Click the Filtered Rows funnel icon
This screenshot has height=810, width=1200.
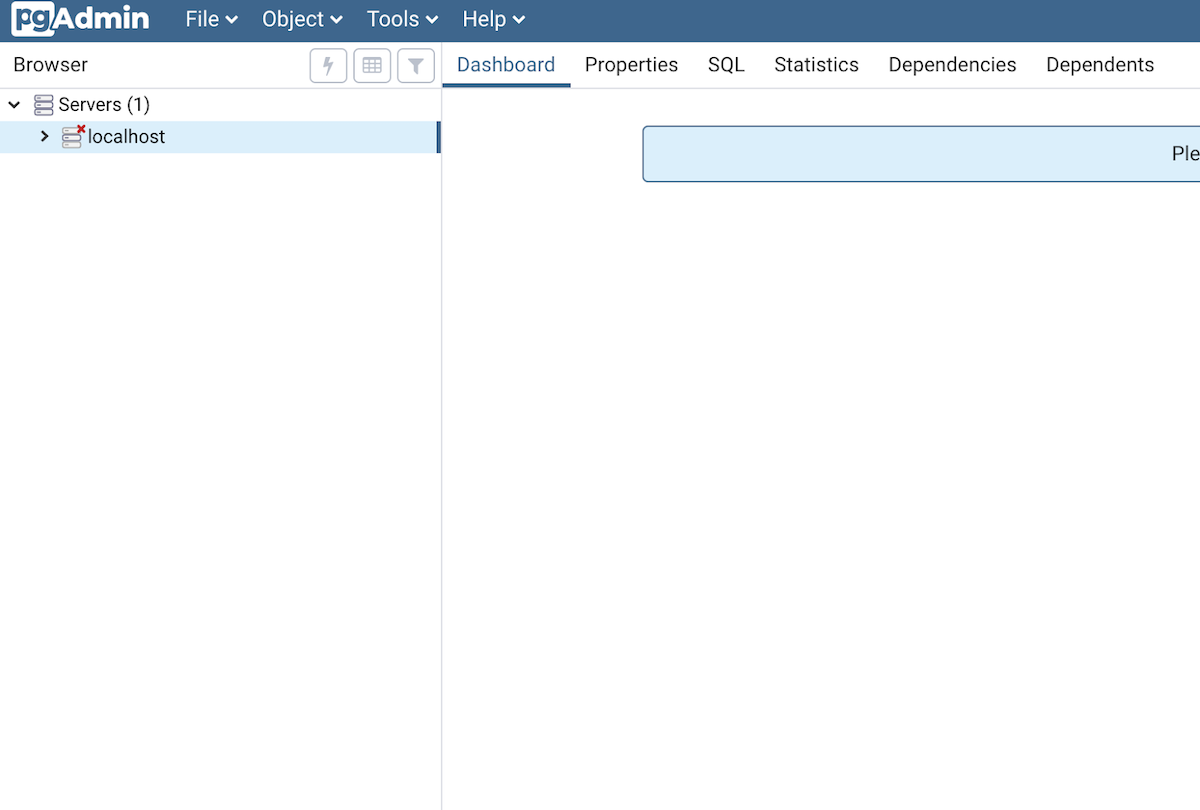pos(416,66)
